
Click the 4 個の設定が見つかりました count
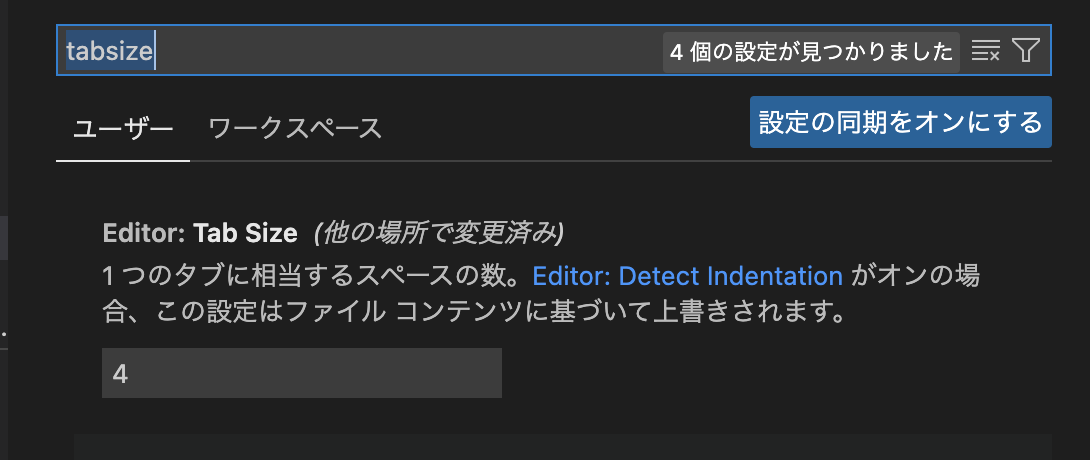811,51
